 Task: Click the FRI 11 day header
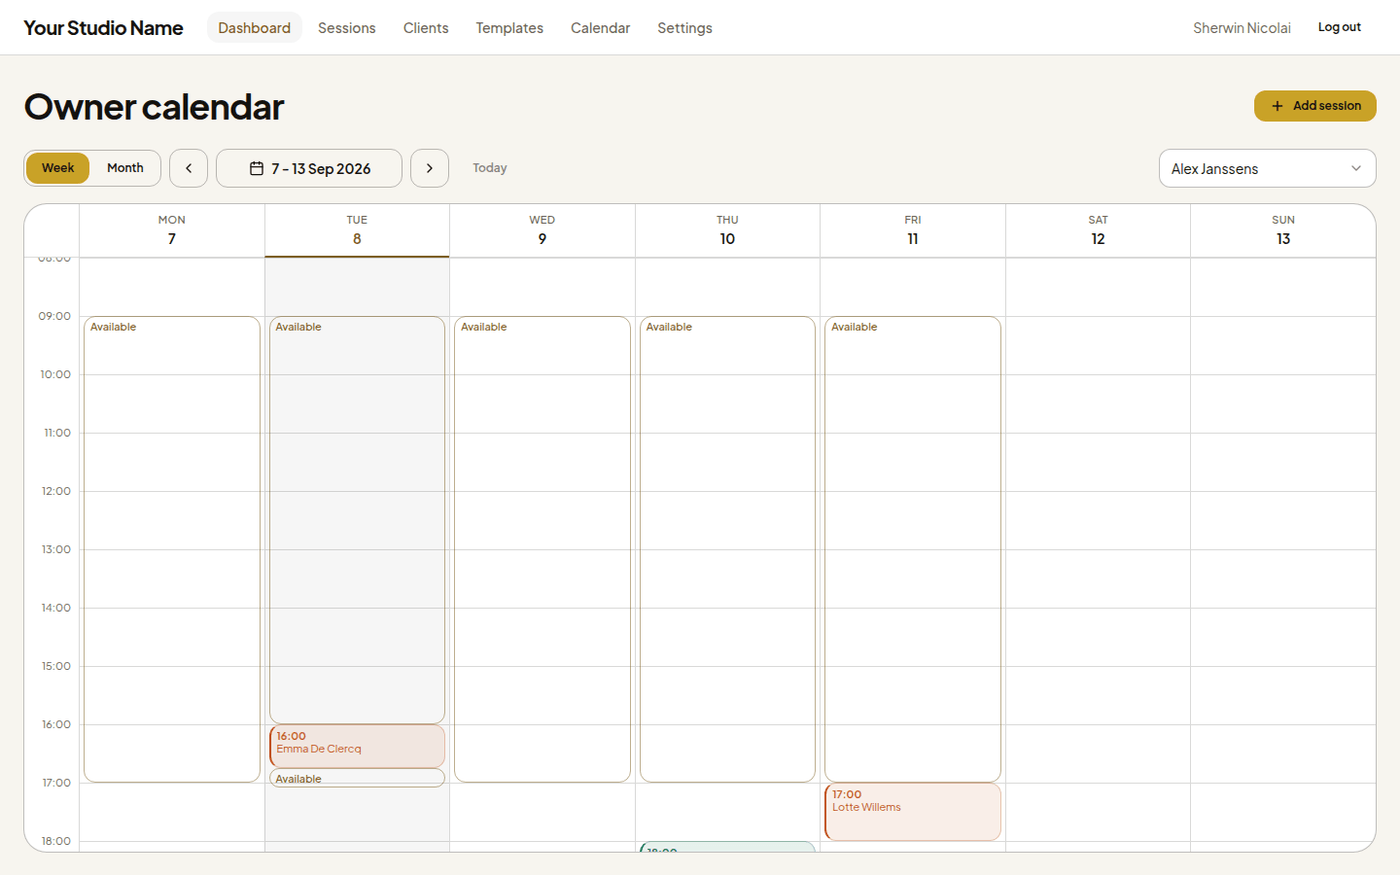(913, 230)
